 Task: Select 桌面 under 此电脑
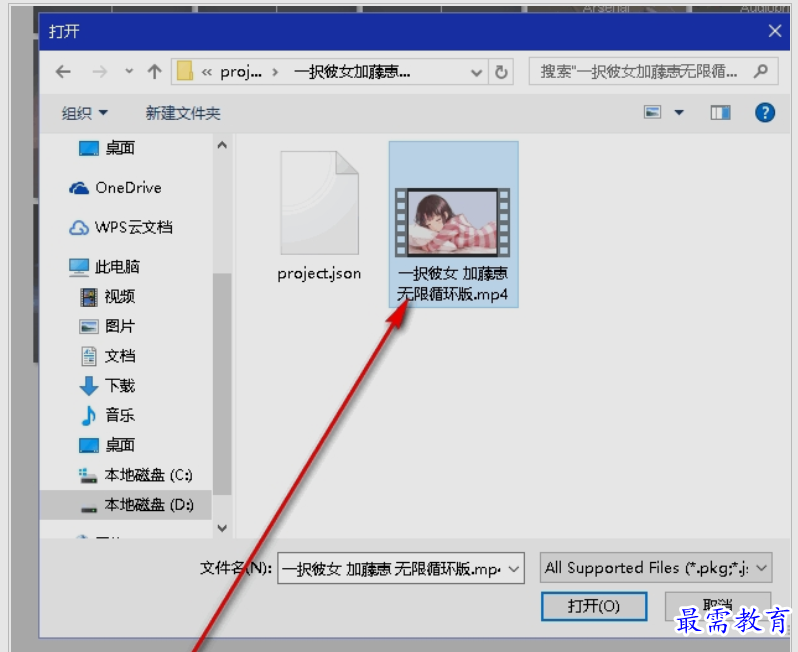point(120,445)
